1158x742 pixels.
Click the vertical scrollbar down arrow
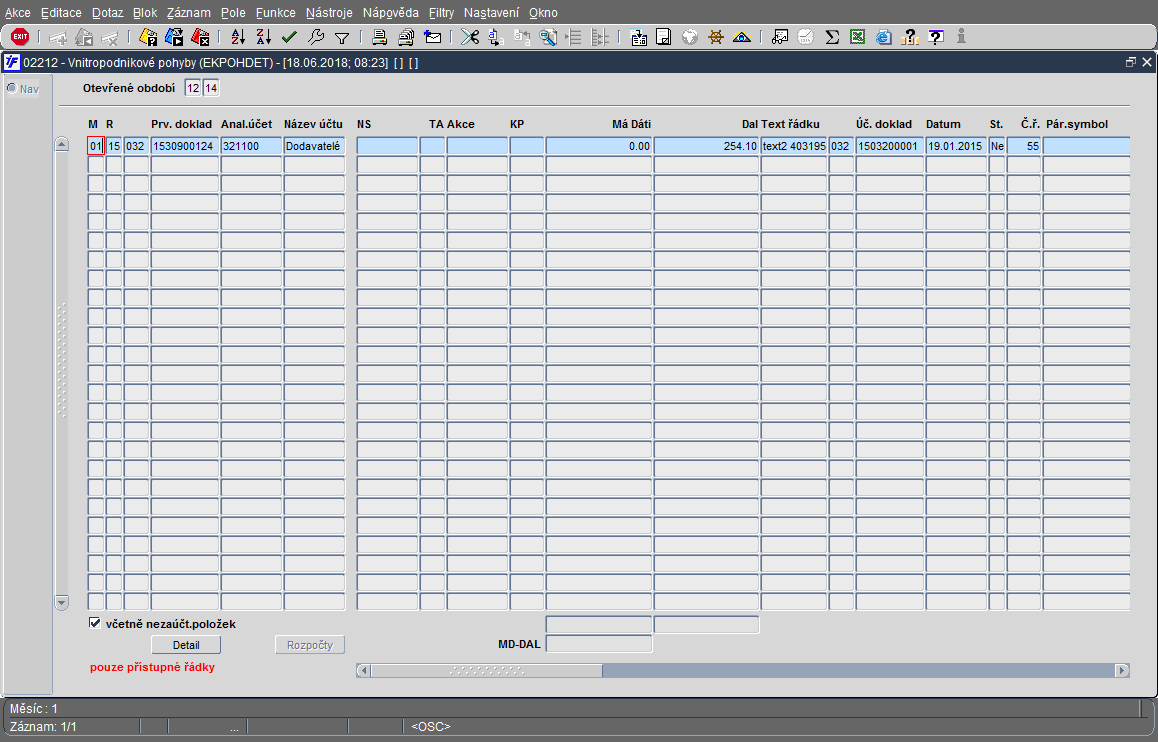click(x=62, y=602)
